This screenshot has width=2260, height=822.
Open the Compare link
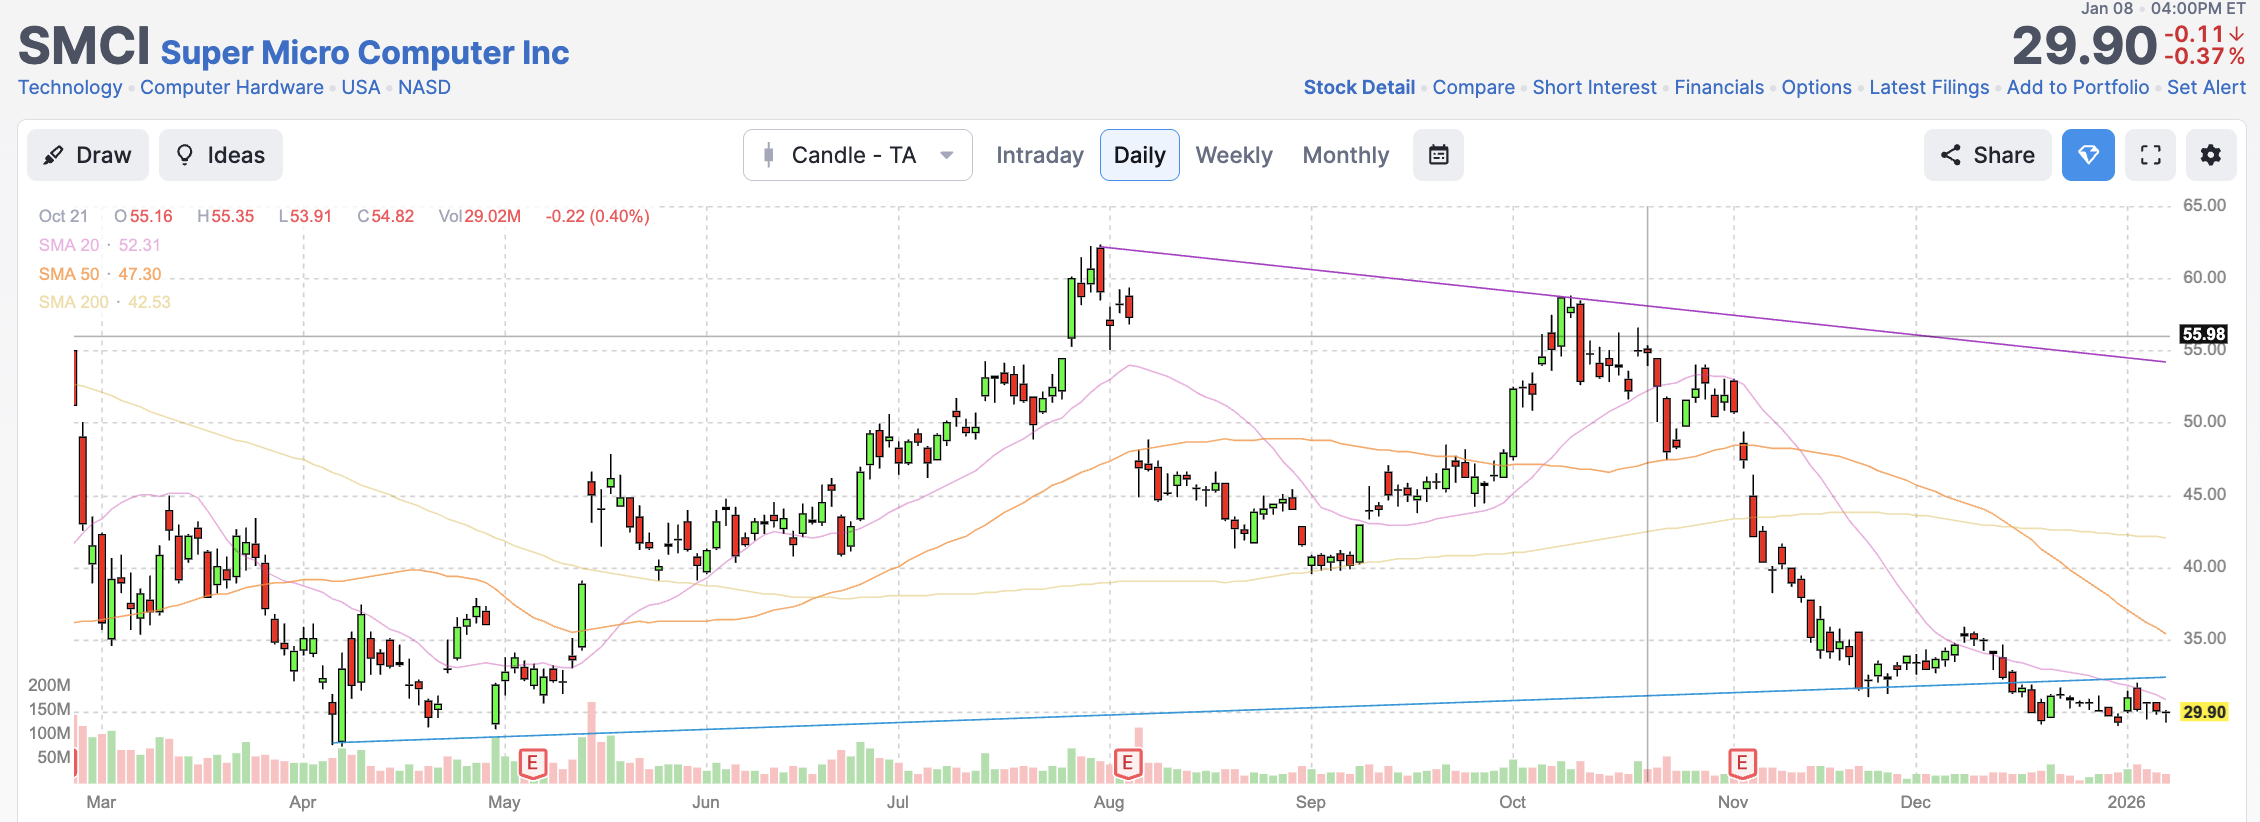1473,87
